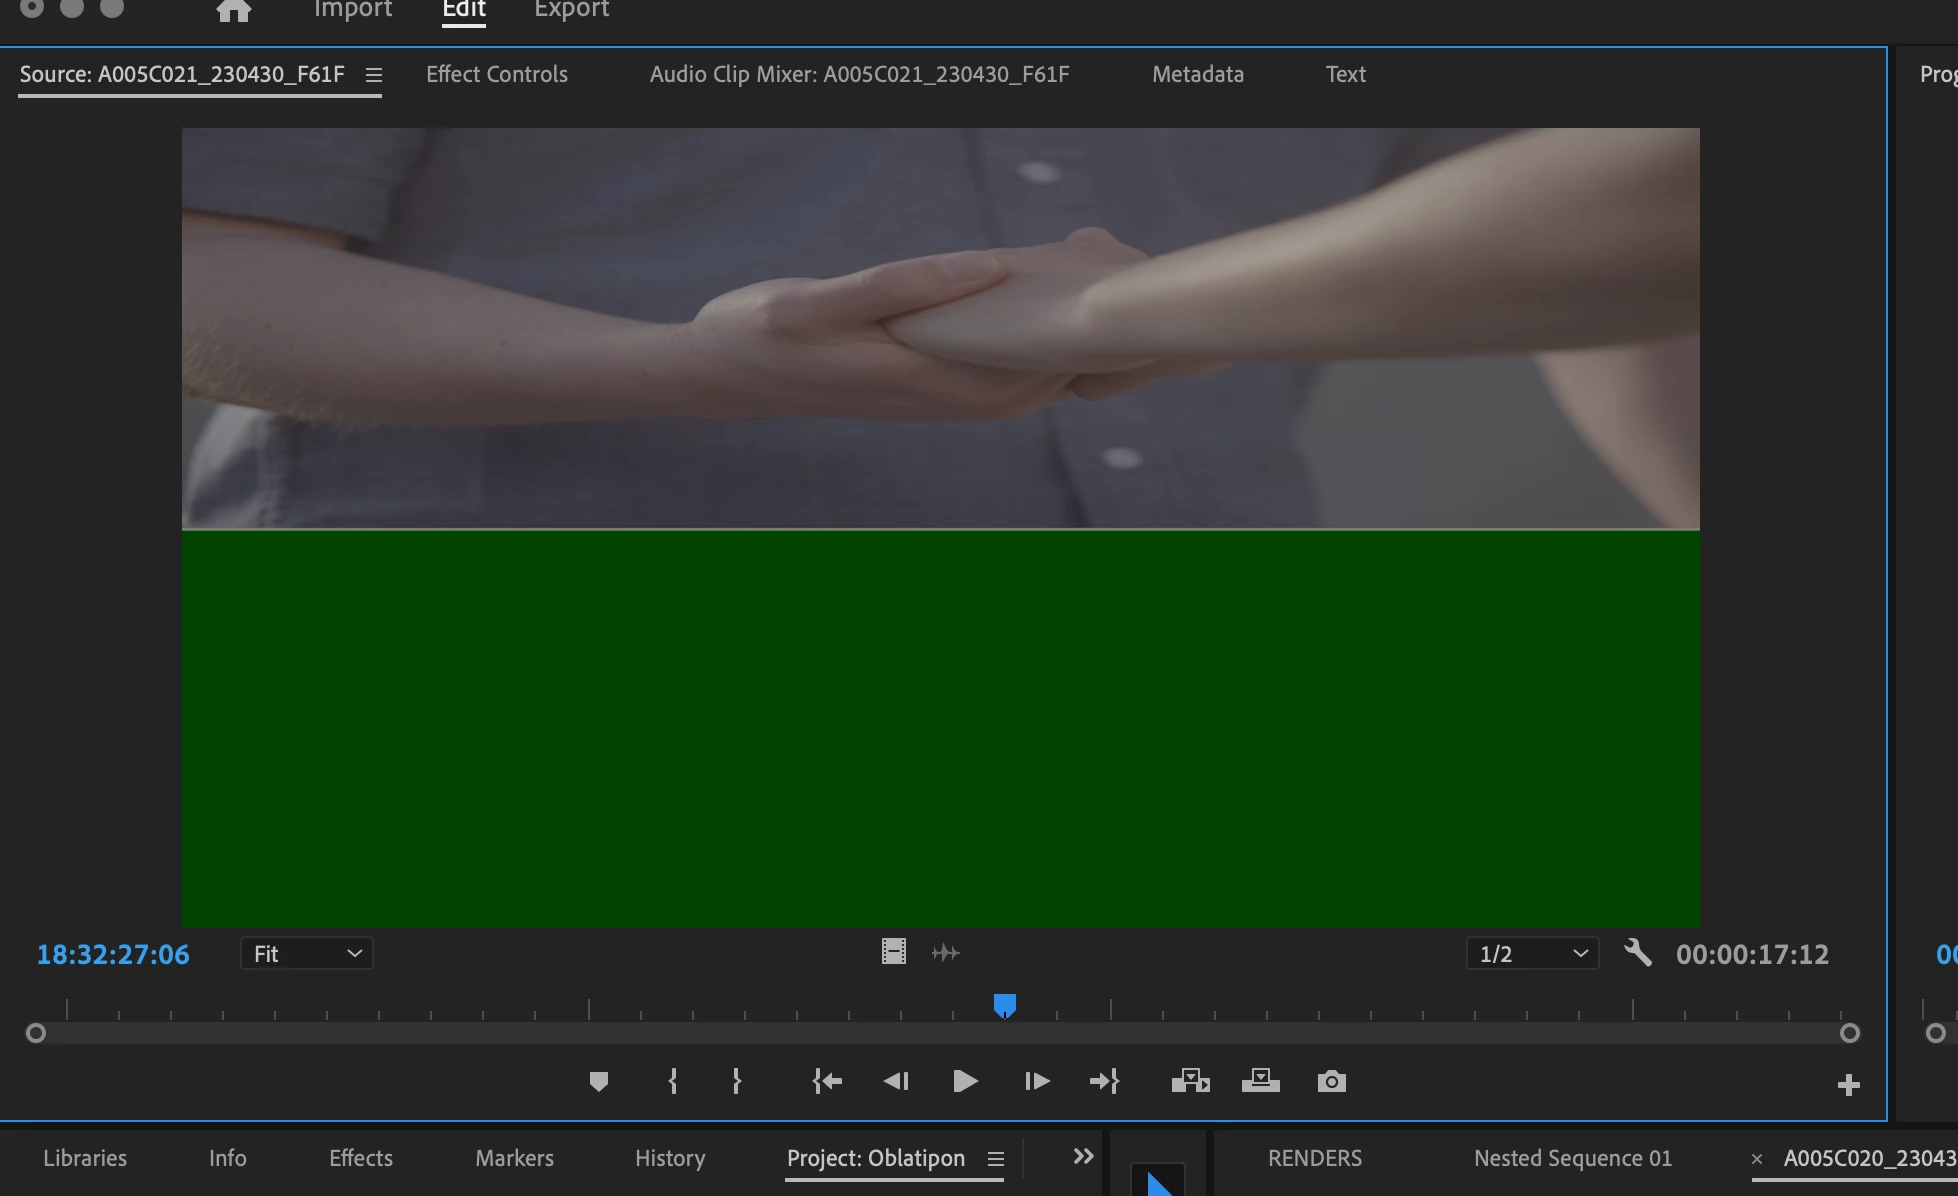Click the Overwrite edit icon
The image size is (1958, 1196).
1260,1081
